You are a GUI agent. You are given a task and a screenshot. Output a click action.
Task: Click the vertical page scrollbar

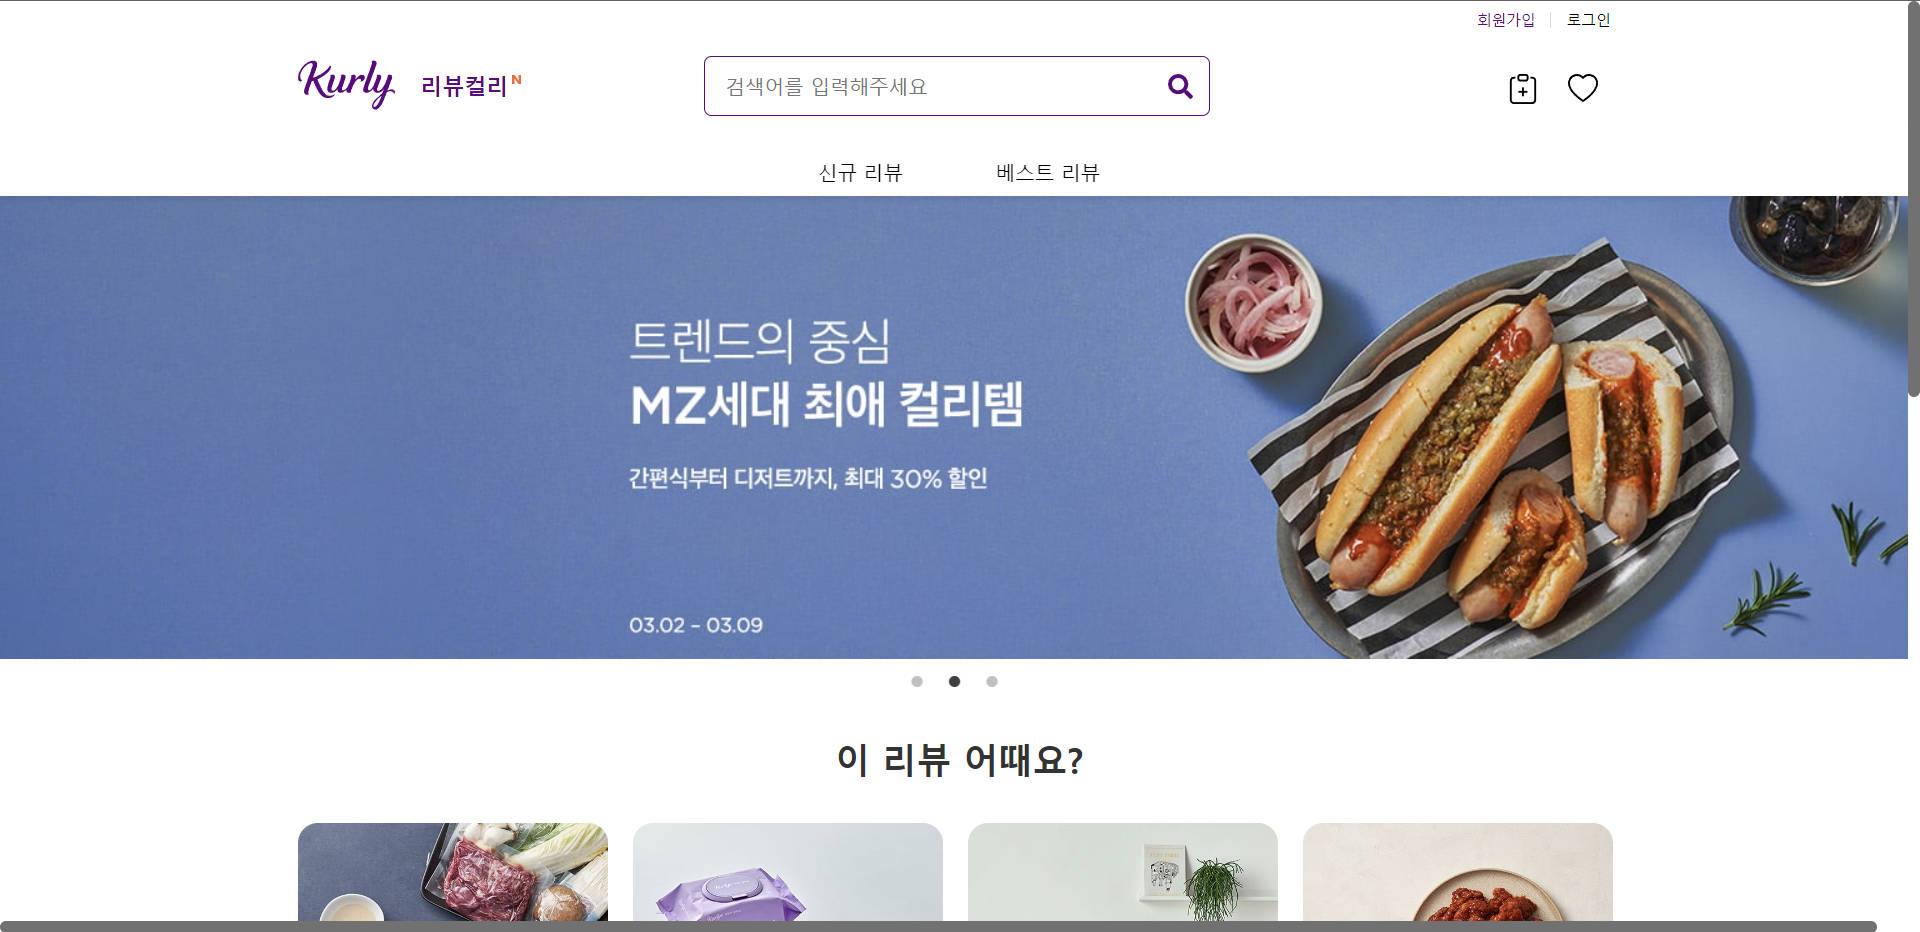(x=1914, y=200)
